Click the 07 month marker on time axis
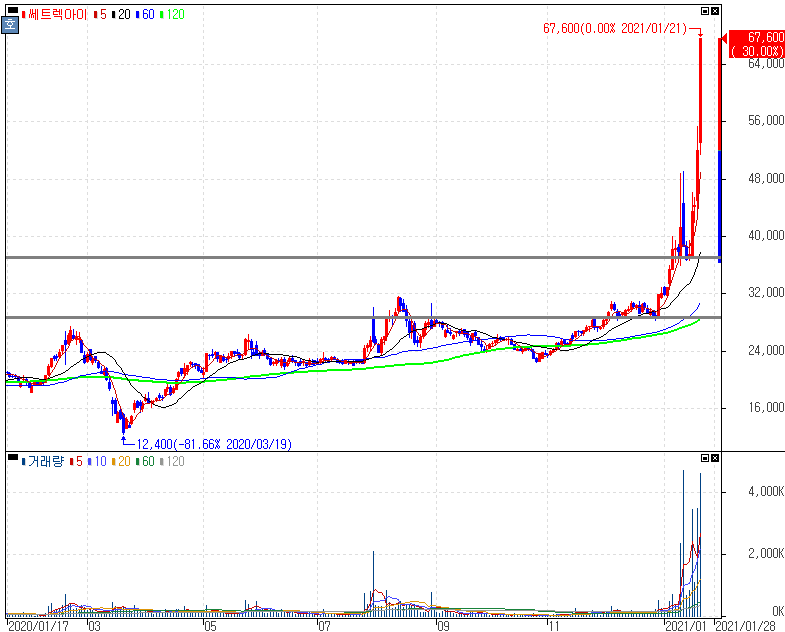The width and height of the screenshot is (785, 632). pyautogui.click(x=324, y=626)
